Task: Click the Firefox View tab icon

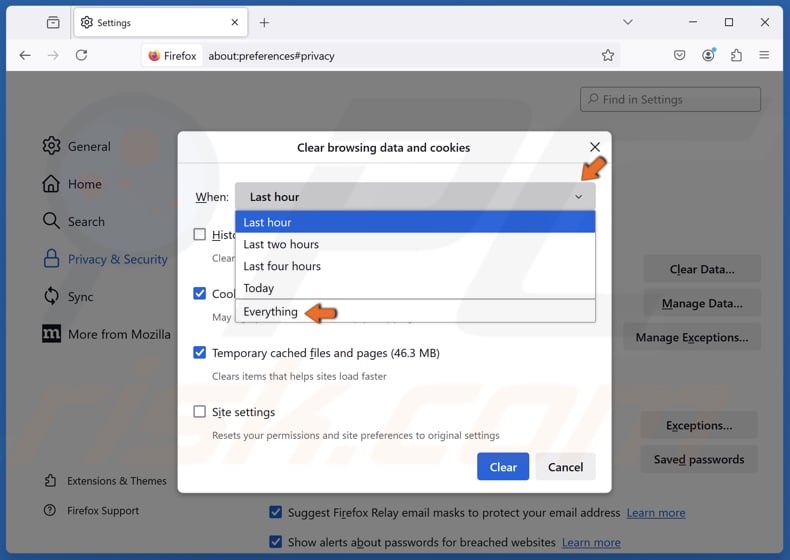Action: point(53,23)
